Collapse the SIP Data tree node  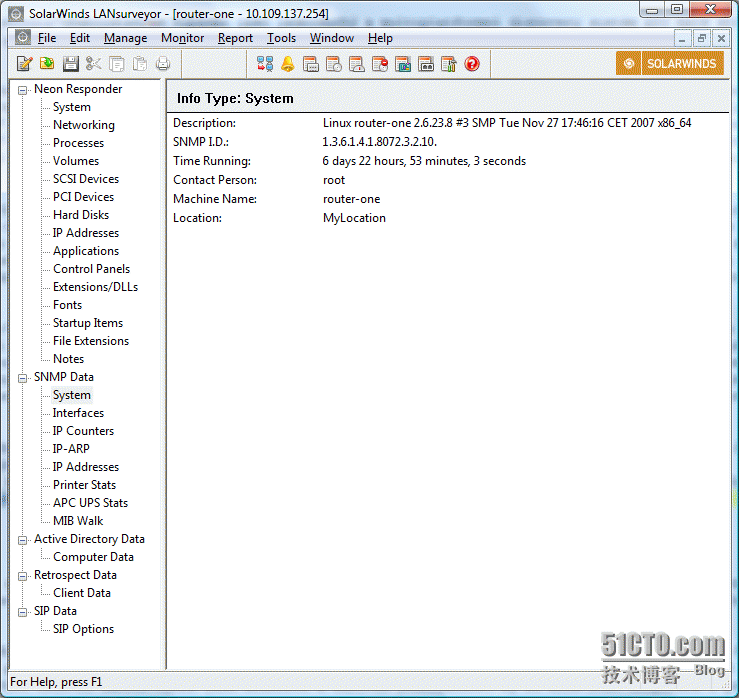point(22,612)
